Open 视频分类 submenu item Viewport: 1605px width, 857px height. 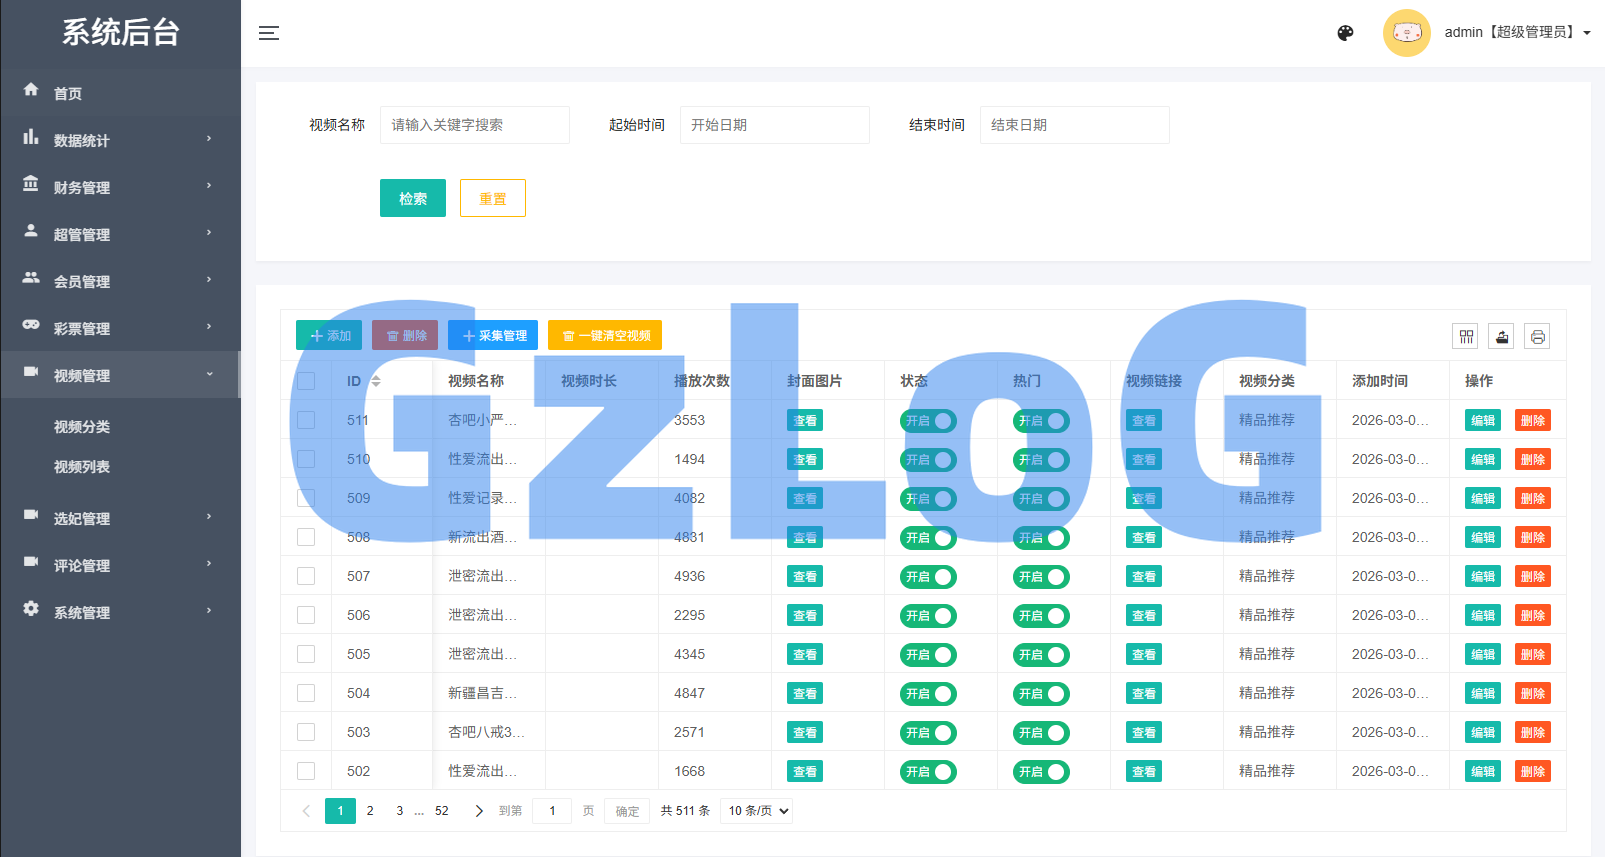[x=82, y=427]
